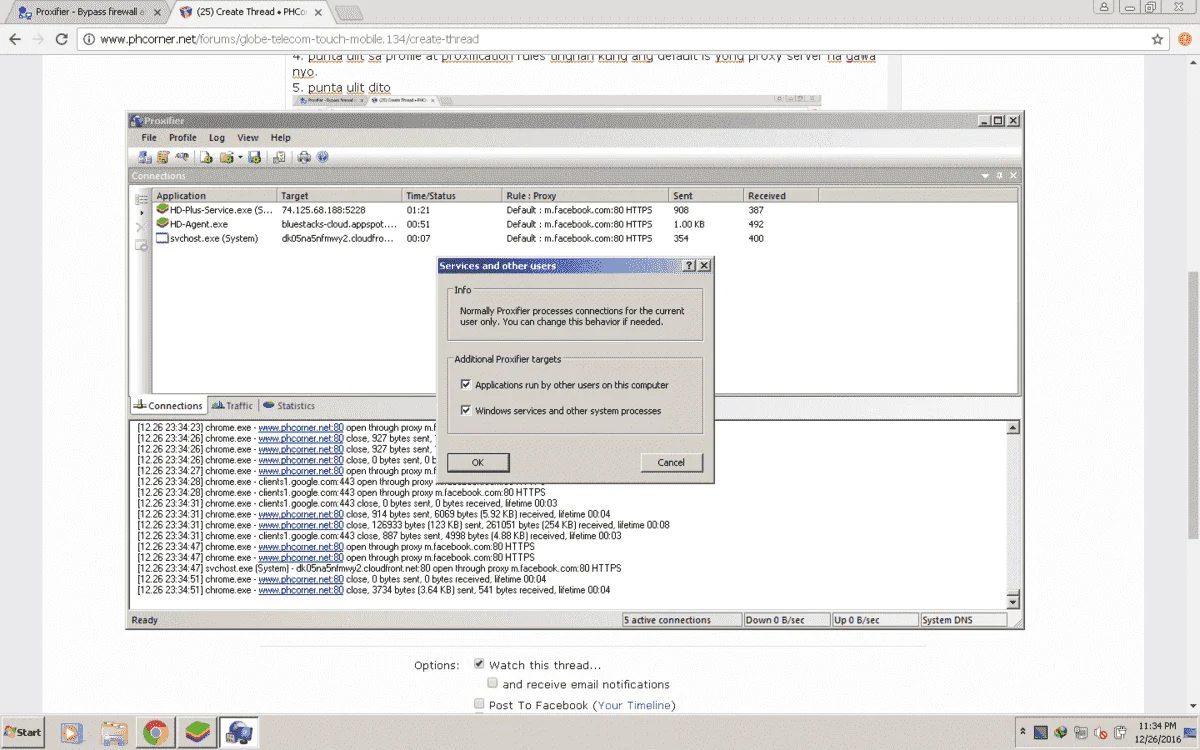Open the profile dropdown arrow in toolbar
The width and height of the screenshot is (1200, 750).
point(240,158)
